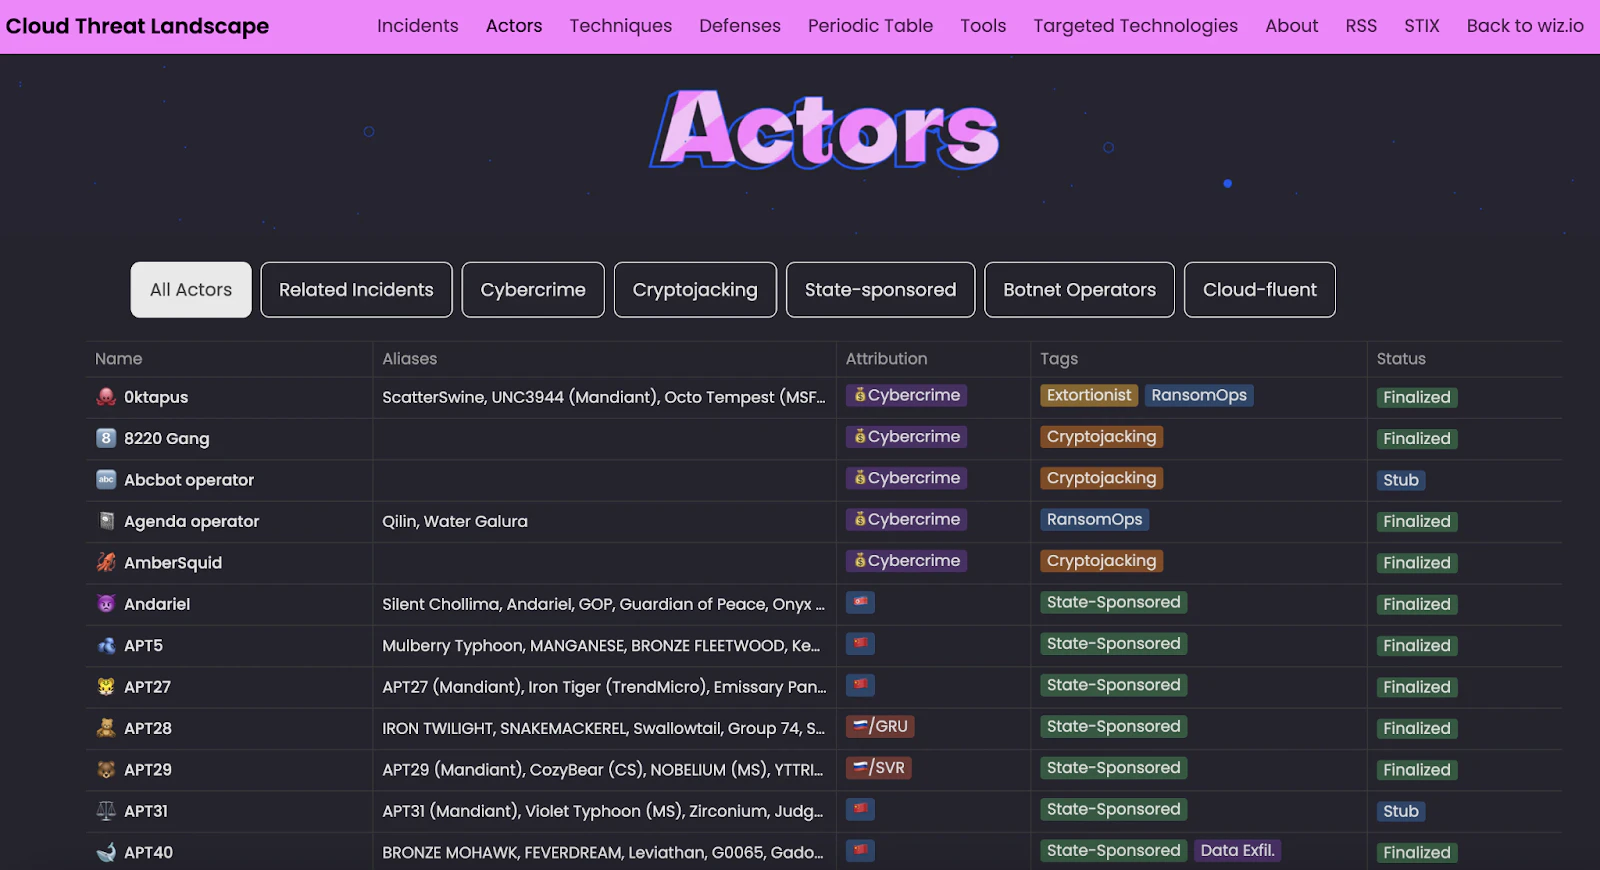Viewport: 1600px width, 870px height.
Task: Click the flag badge in APT5 row
Action: click(860, 644)
